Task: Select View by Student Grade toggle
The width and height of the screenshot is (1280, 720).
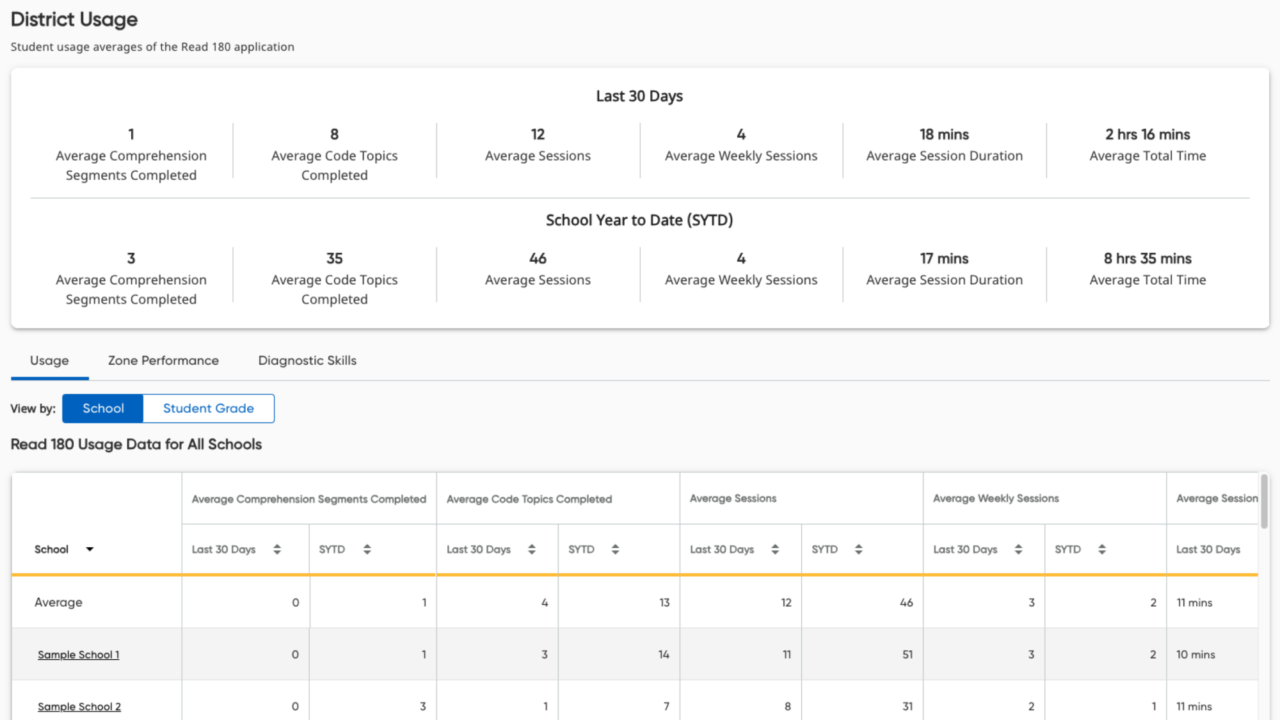Action: coord(208,408)
